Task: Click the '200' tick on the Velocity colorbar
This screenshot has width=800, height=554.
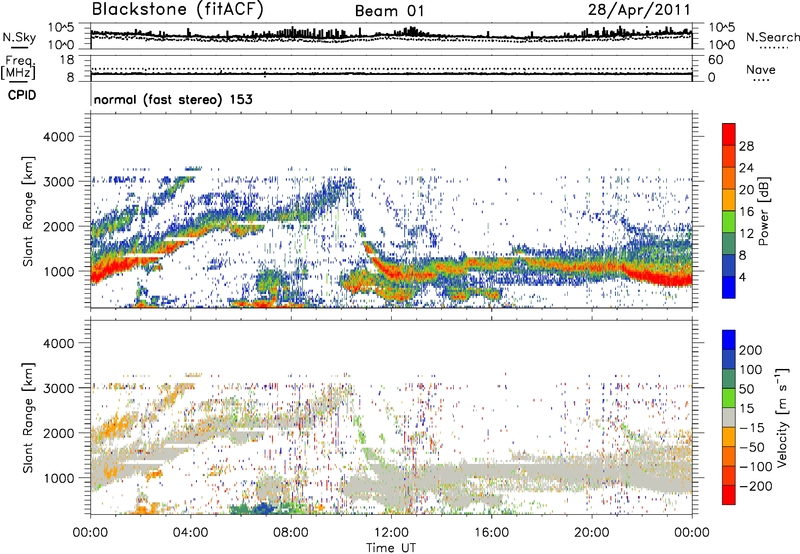Action: point(750,350)
